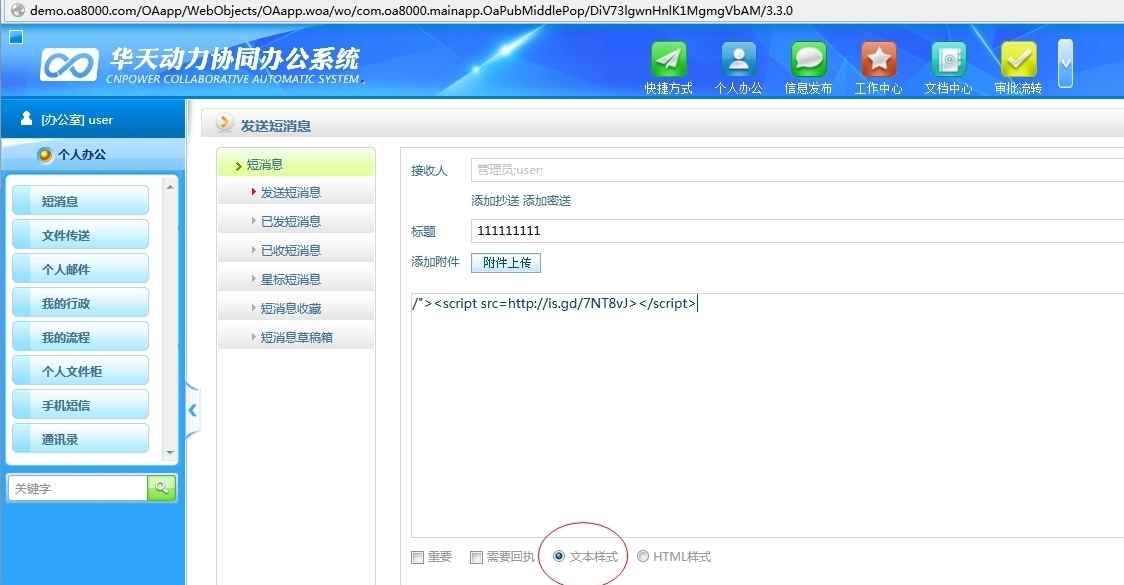
Task: Click 添加抄送 link
Action: point(495,201)
